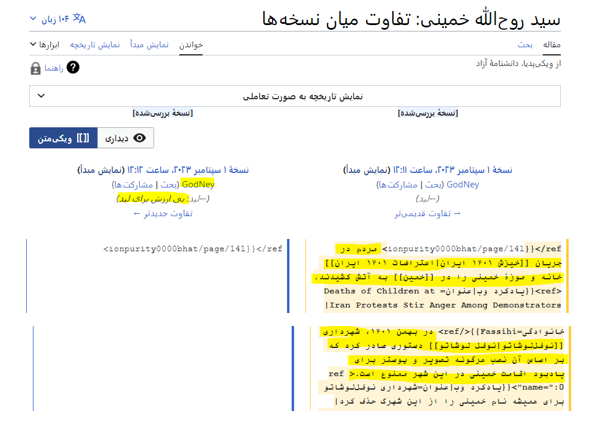Switch to دیداری visual diff mode
Viewport: 597px width, 438px height.
tap(126, 138)
